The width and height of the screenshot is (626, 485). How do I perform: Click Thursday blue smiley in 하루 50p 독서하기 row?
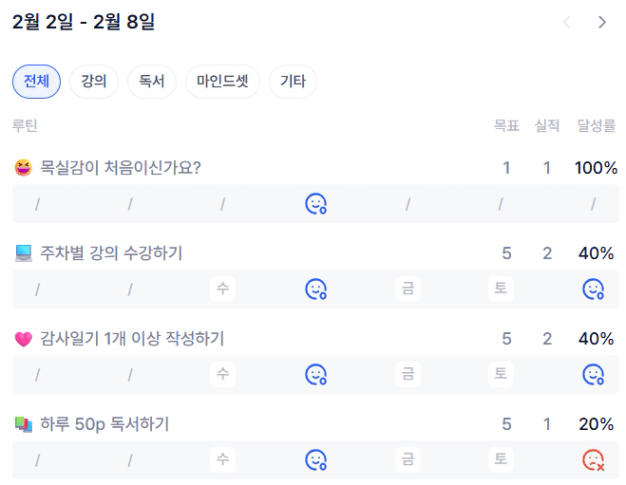tap(316, 460)
